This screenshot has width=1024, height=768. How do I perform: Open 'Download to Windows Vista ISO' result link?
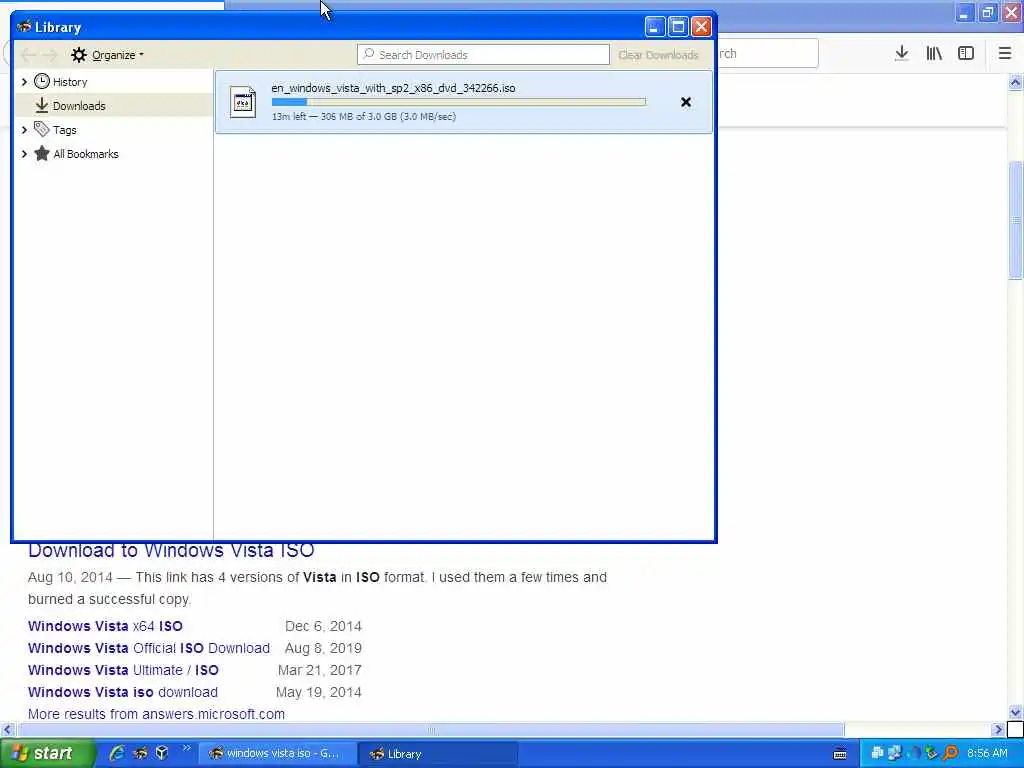(171, 551)
